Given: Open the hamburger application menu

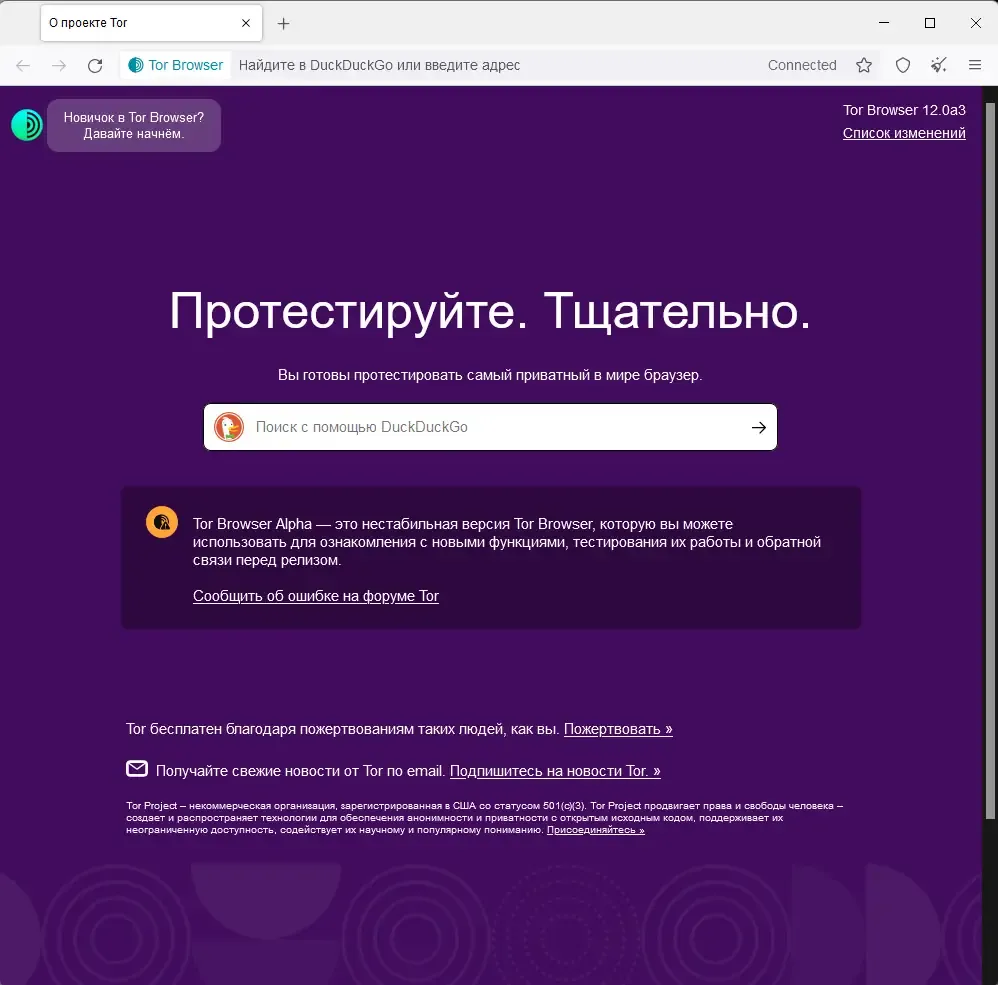Looking at the screenshot, I should [x=974, y=65].
